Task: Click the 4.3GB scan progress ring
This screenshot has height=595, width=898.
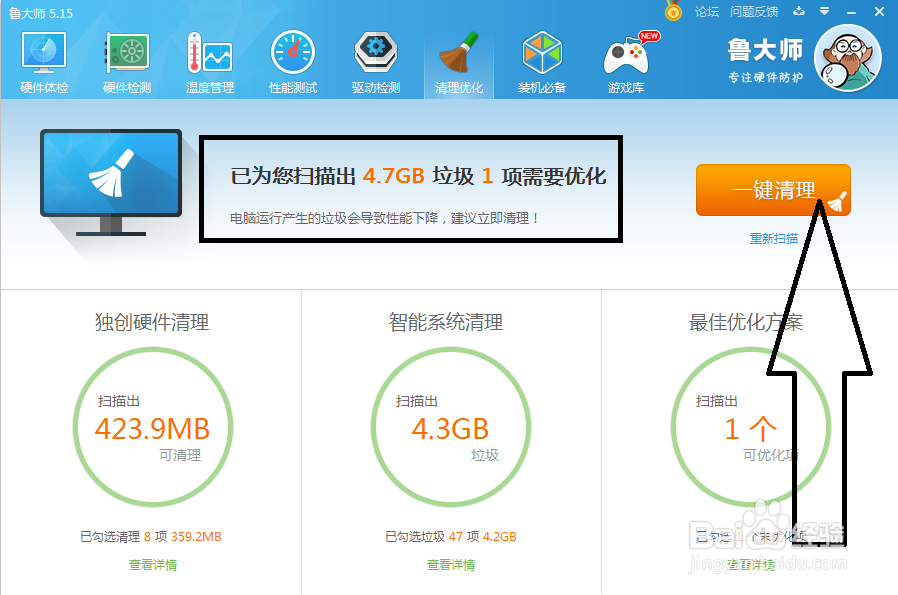Action: click(x=451, y=426)
